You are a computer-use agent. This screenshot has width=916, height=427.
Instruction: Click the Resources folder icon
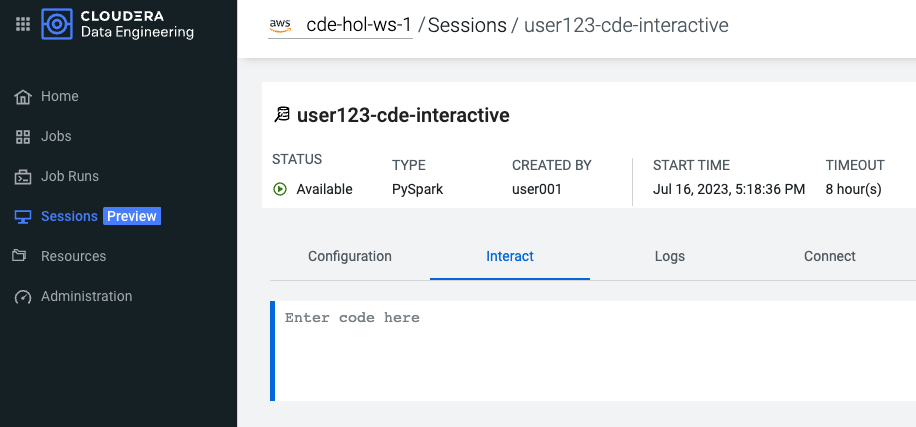coord(20,256)
